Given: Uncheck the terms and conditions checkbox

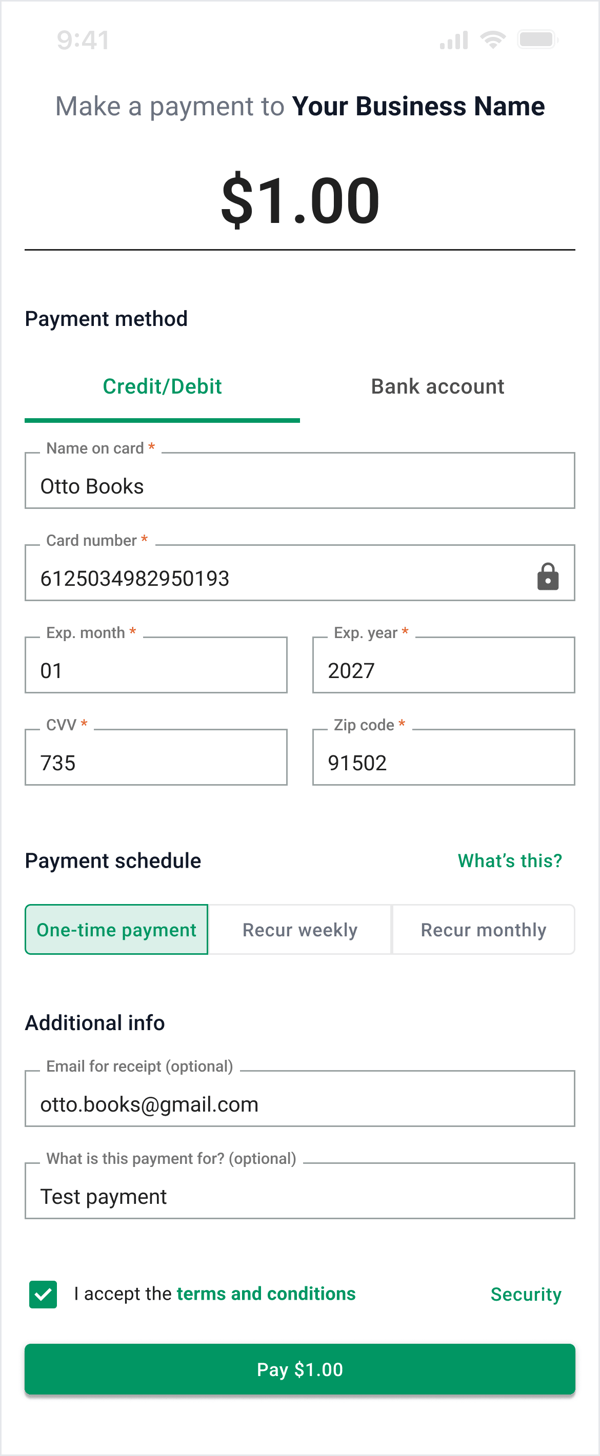Looking at the screenshot, I should pyautogui.click(x=43, y=1294).
